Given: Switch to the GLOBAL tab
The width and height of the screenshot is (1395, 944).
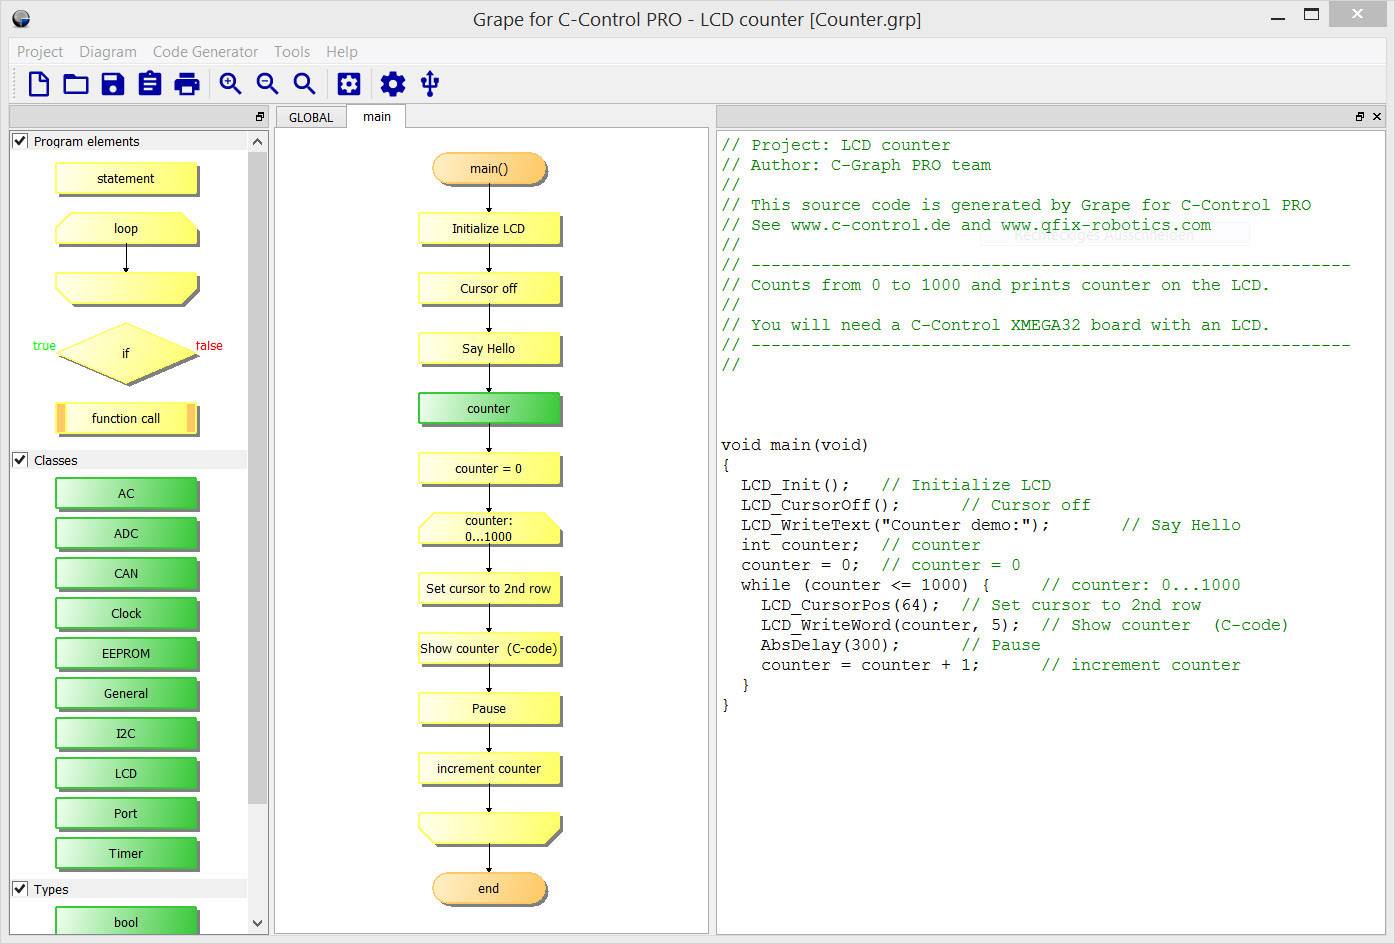Looking at the screenshot, I should [x=311, y=117].
